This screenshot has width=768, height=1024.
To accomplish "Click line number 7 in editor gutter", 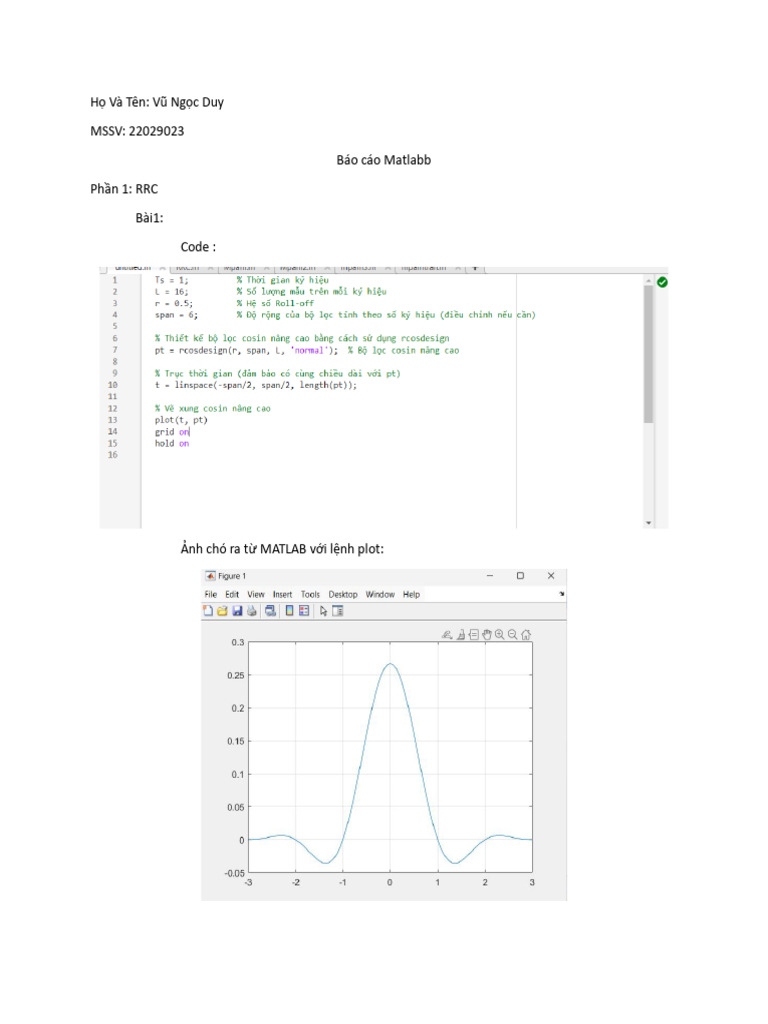I will [x=115, y=350].
